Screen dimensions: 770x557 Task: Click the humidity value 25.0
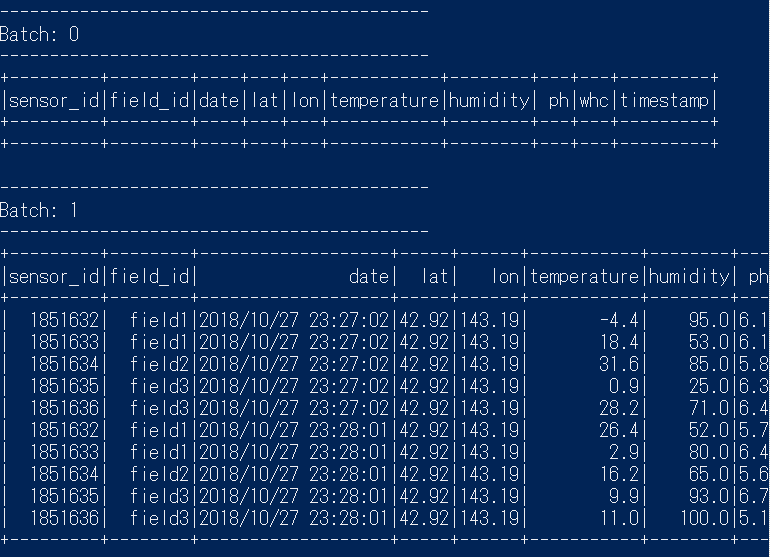click(709, 387)
